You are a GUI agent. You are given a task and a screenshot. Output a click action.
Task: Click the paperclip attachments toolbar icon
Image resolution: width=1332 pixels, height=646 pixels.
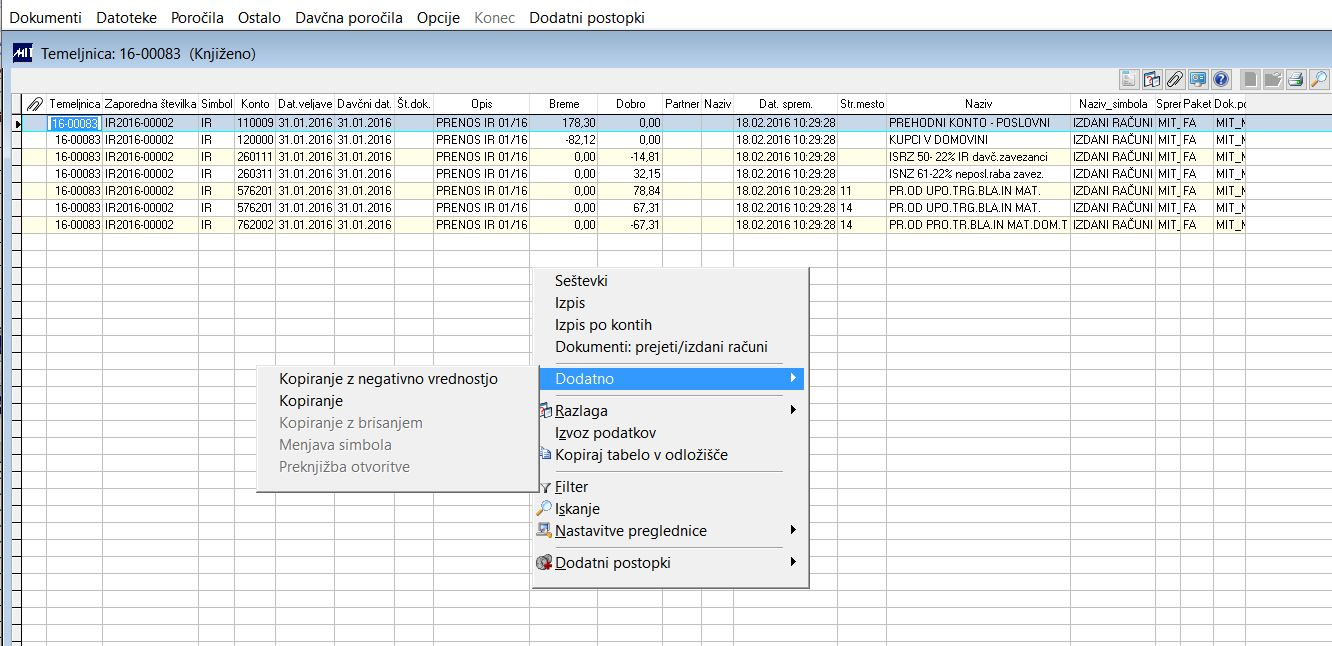1175,79
